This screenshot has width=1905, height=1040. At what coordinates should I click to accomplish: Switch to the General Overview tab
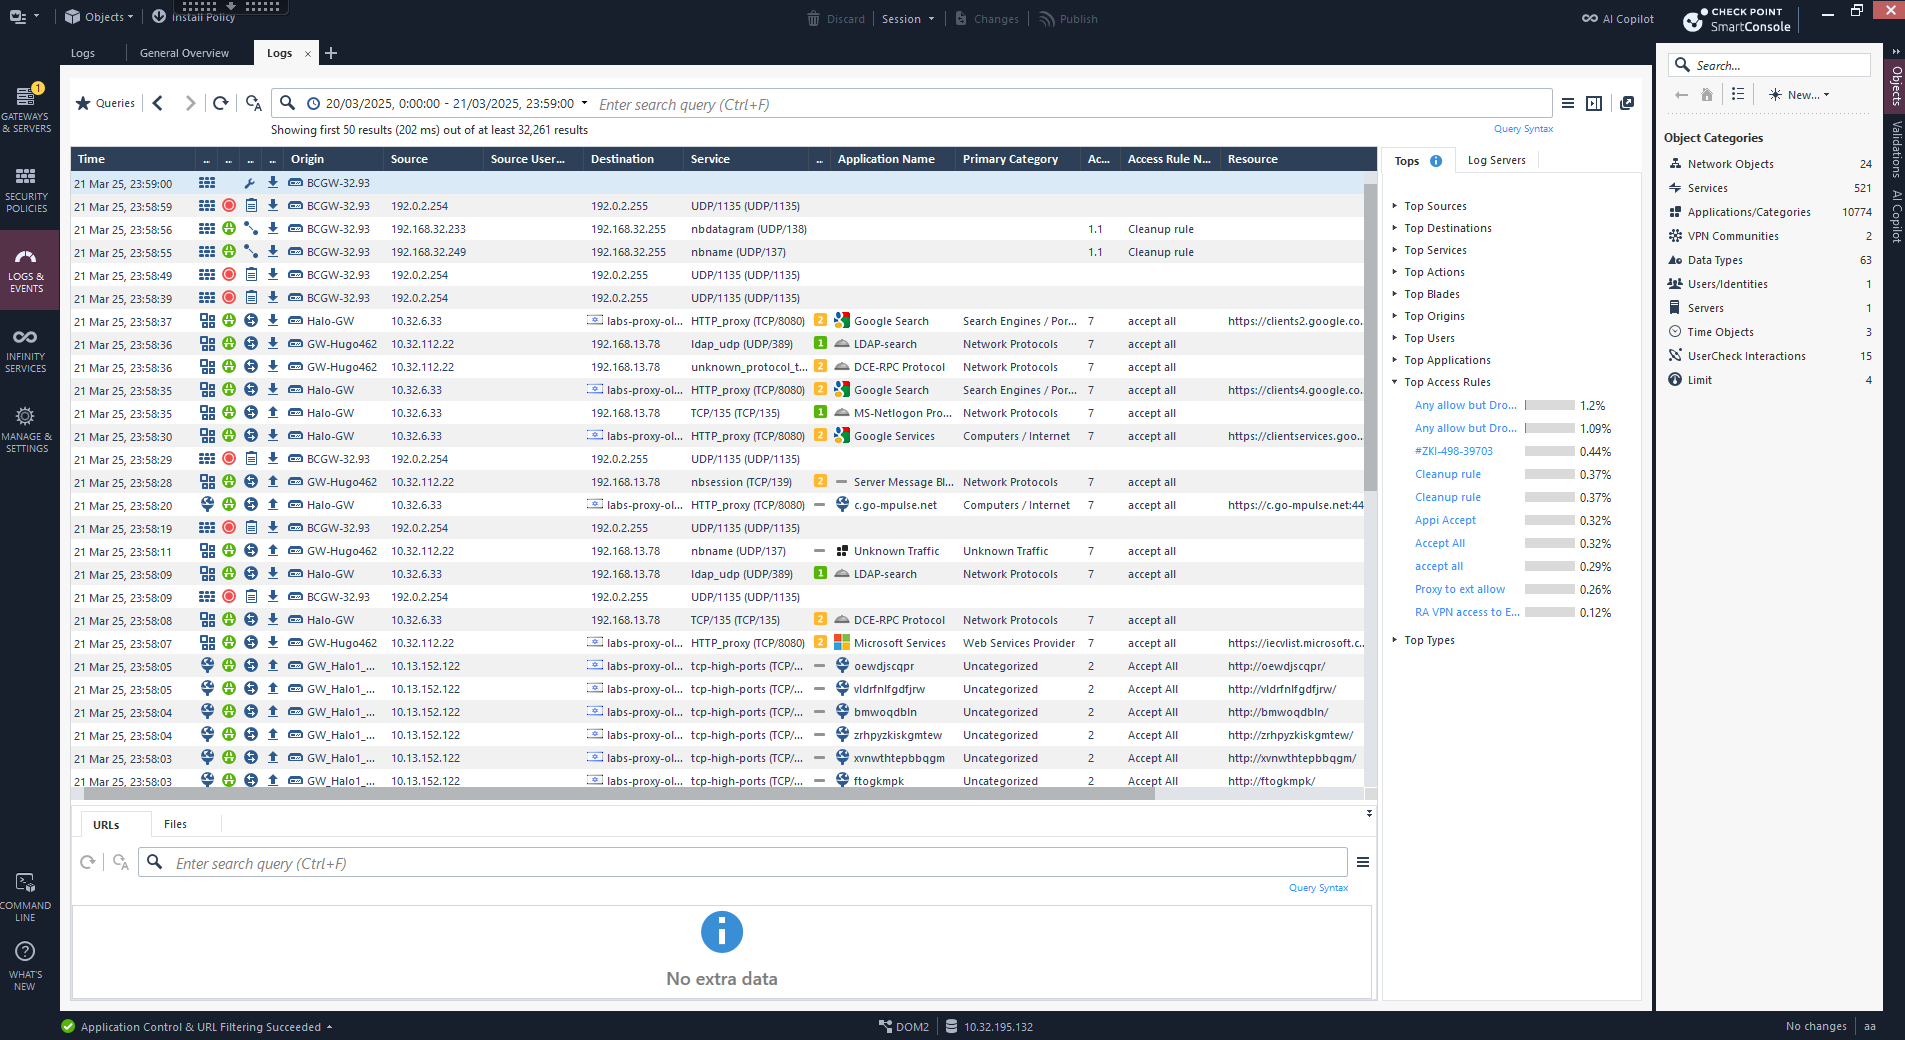click(x=184, y=53)
